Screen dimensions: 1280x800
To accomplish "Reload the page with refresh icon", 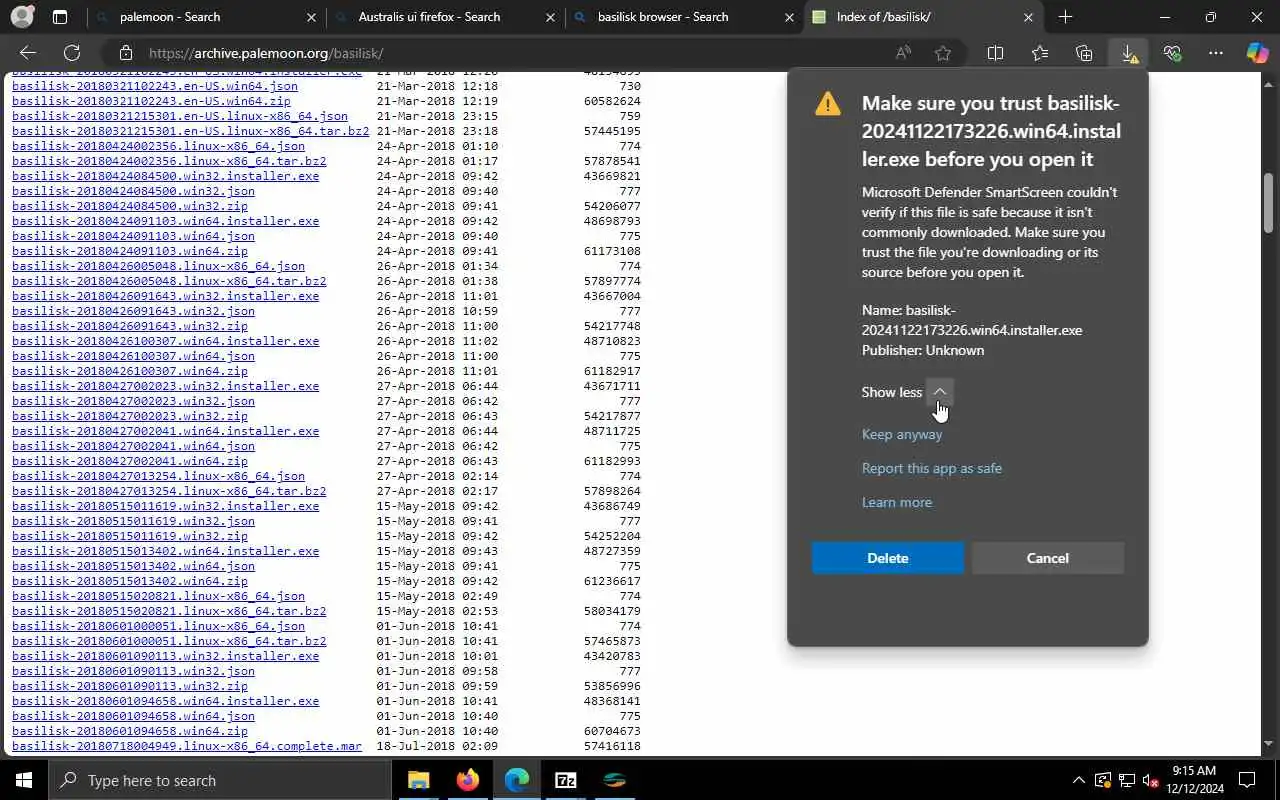I will (72, 53).
